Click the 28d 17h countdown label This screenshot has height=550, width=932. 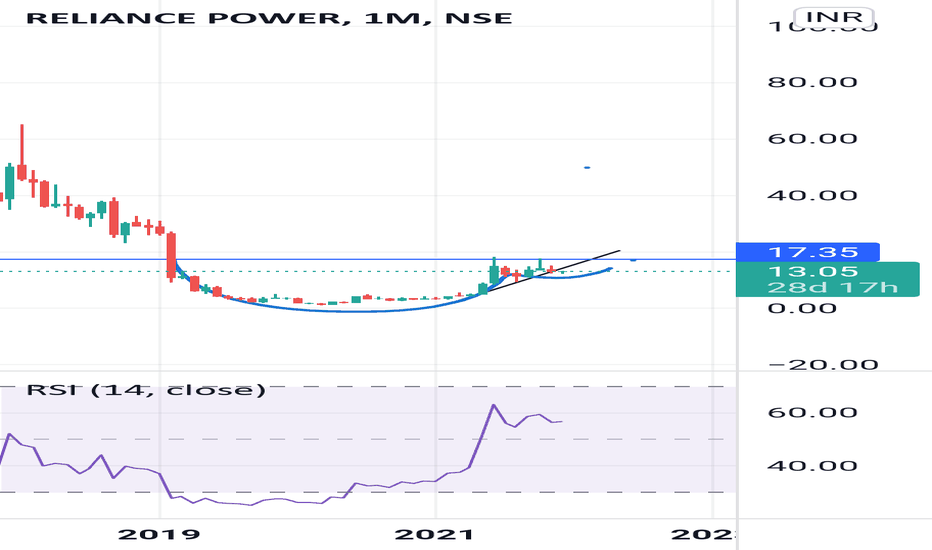click(832, 288)
